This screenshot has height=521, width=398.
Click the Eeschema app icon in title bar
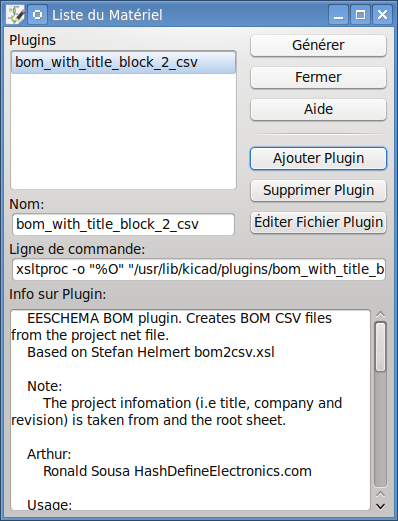(x=16, y=15)
